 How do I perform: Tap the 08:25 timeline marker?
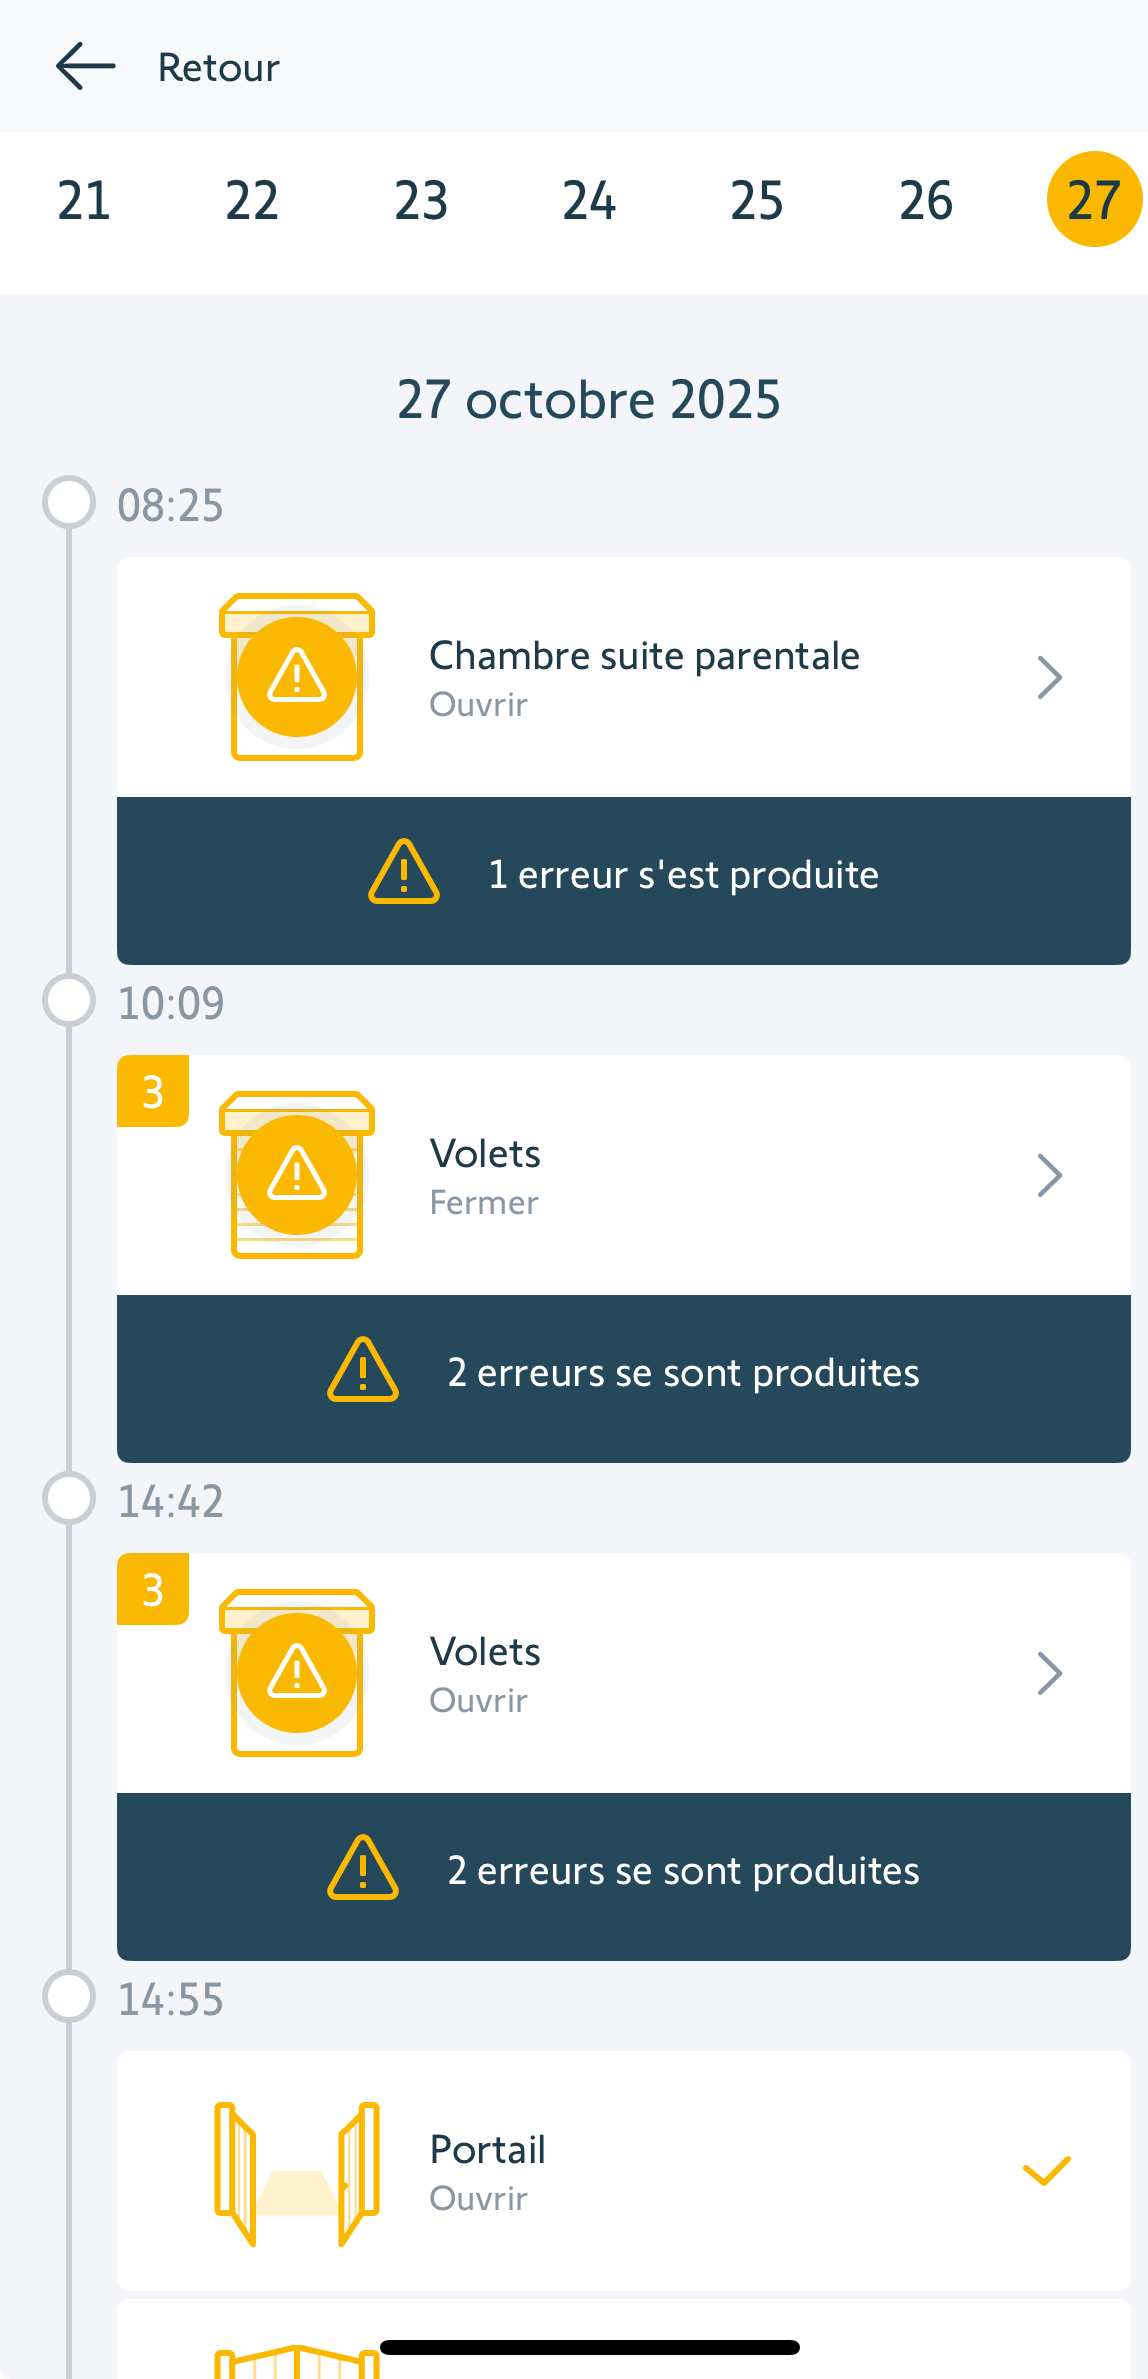(69, 502)
